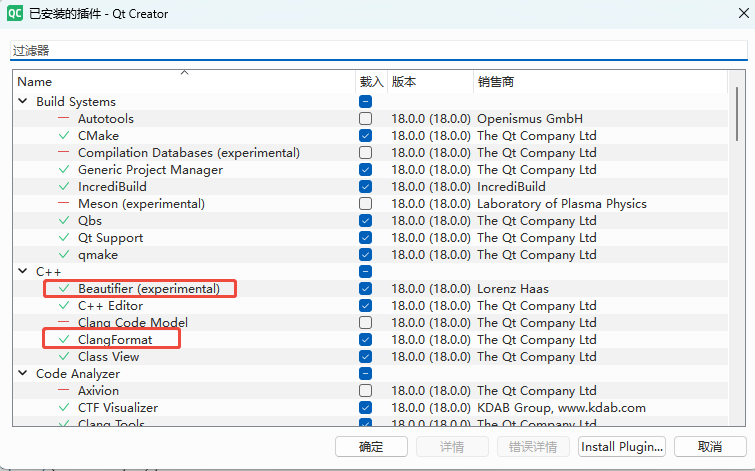The height and width of the screenshot is (471, 755).
Task: Click the green check icon beside IncrediBuild
Action: pyautogui.click(x=64, y=186)
